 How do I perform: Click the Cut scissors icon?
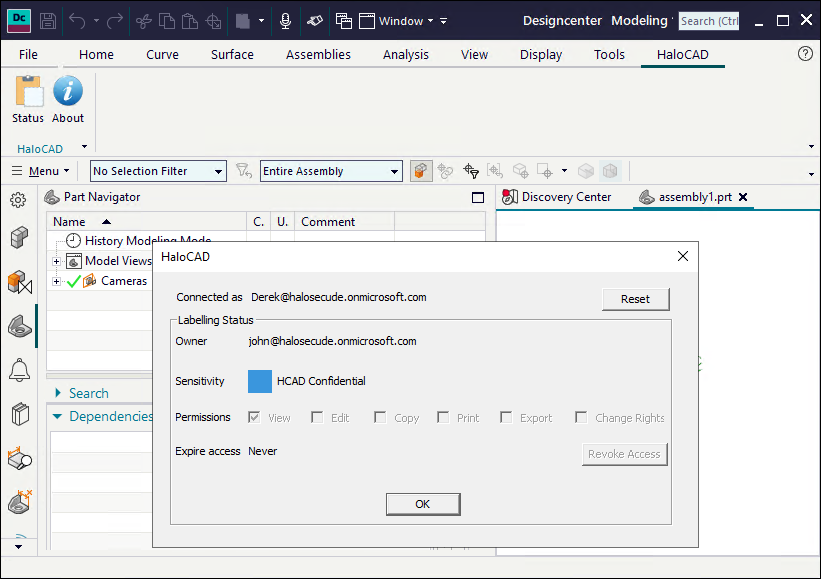pyautogui.click(x=143, y=21)
